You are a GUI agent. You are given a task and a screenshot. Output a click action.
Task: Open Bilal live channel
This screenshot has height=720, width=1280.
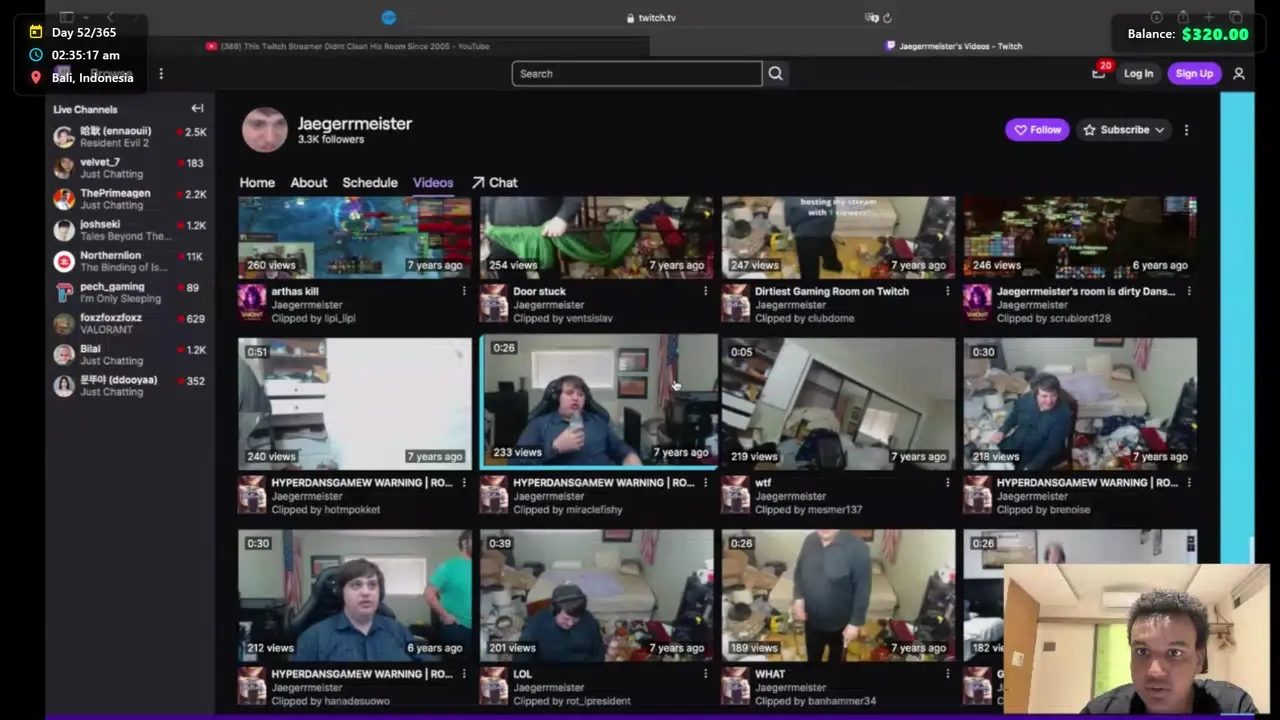click(x=130, y=355)
